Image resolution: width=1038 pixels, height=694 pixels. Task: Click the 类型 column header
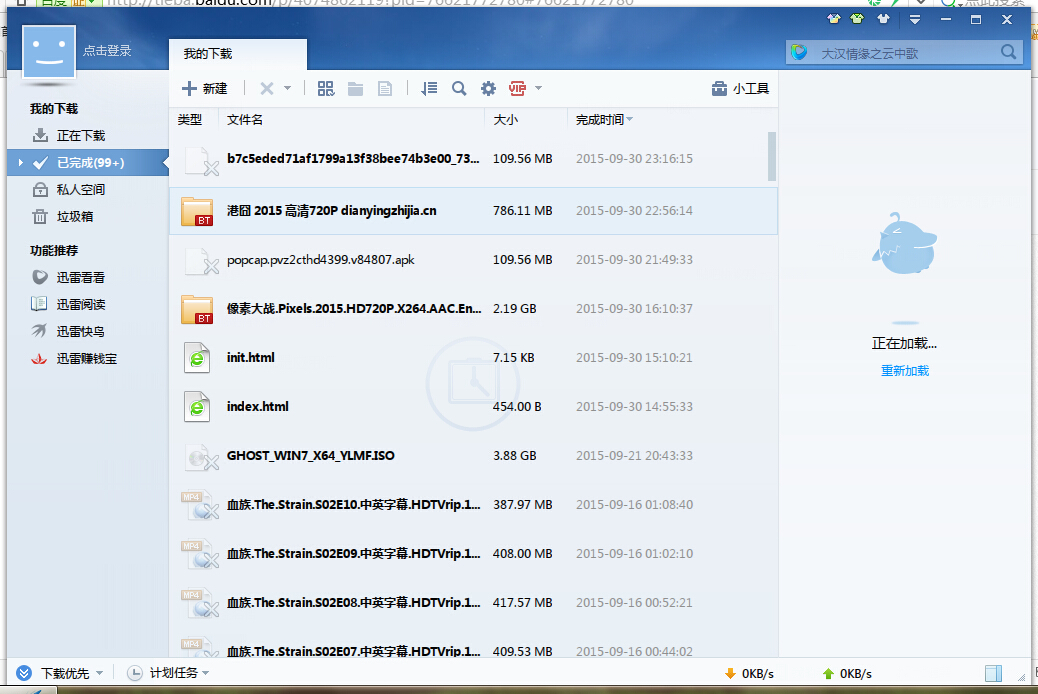(189, 120)
